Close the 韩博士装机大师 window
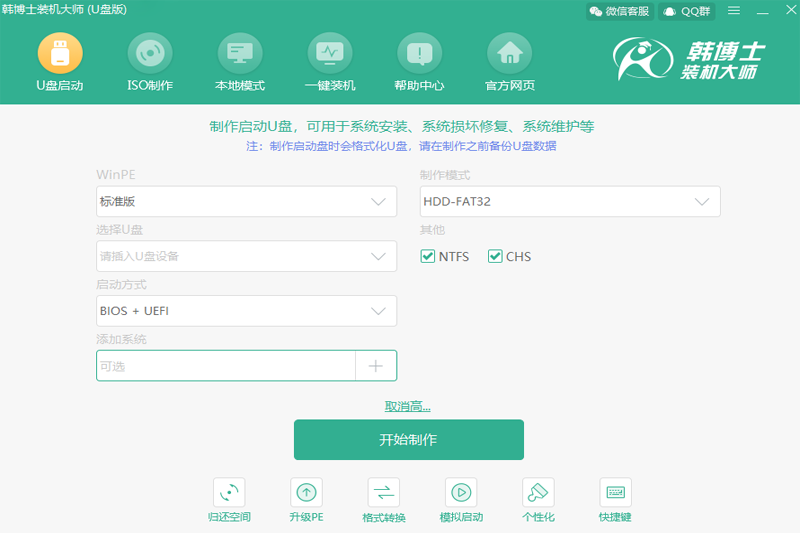Screen dimensions: 800x533 pyautogui.click(x=791, y=10)
